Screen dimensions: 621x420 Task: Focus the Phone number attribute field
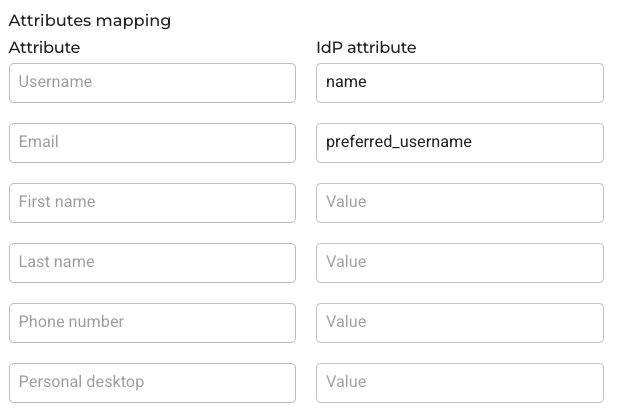coord(152,323)
